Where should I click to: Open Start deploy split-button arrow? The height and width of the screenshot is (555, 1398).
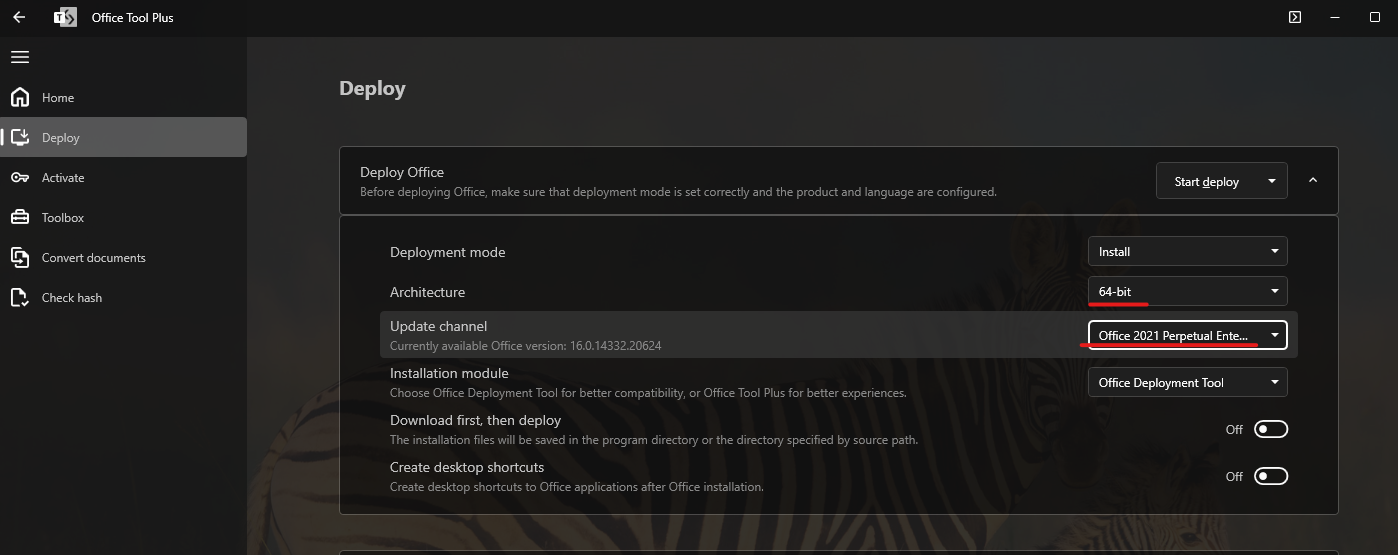pyautogui.click(x=1271, y=181)
